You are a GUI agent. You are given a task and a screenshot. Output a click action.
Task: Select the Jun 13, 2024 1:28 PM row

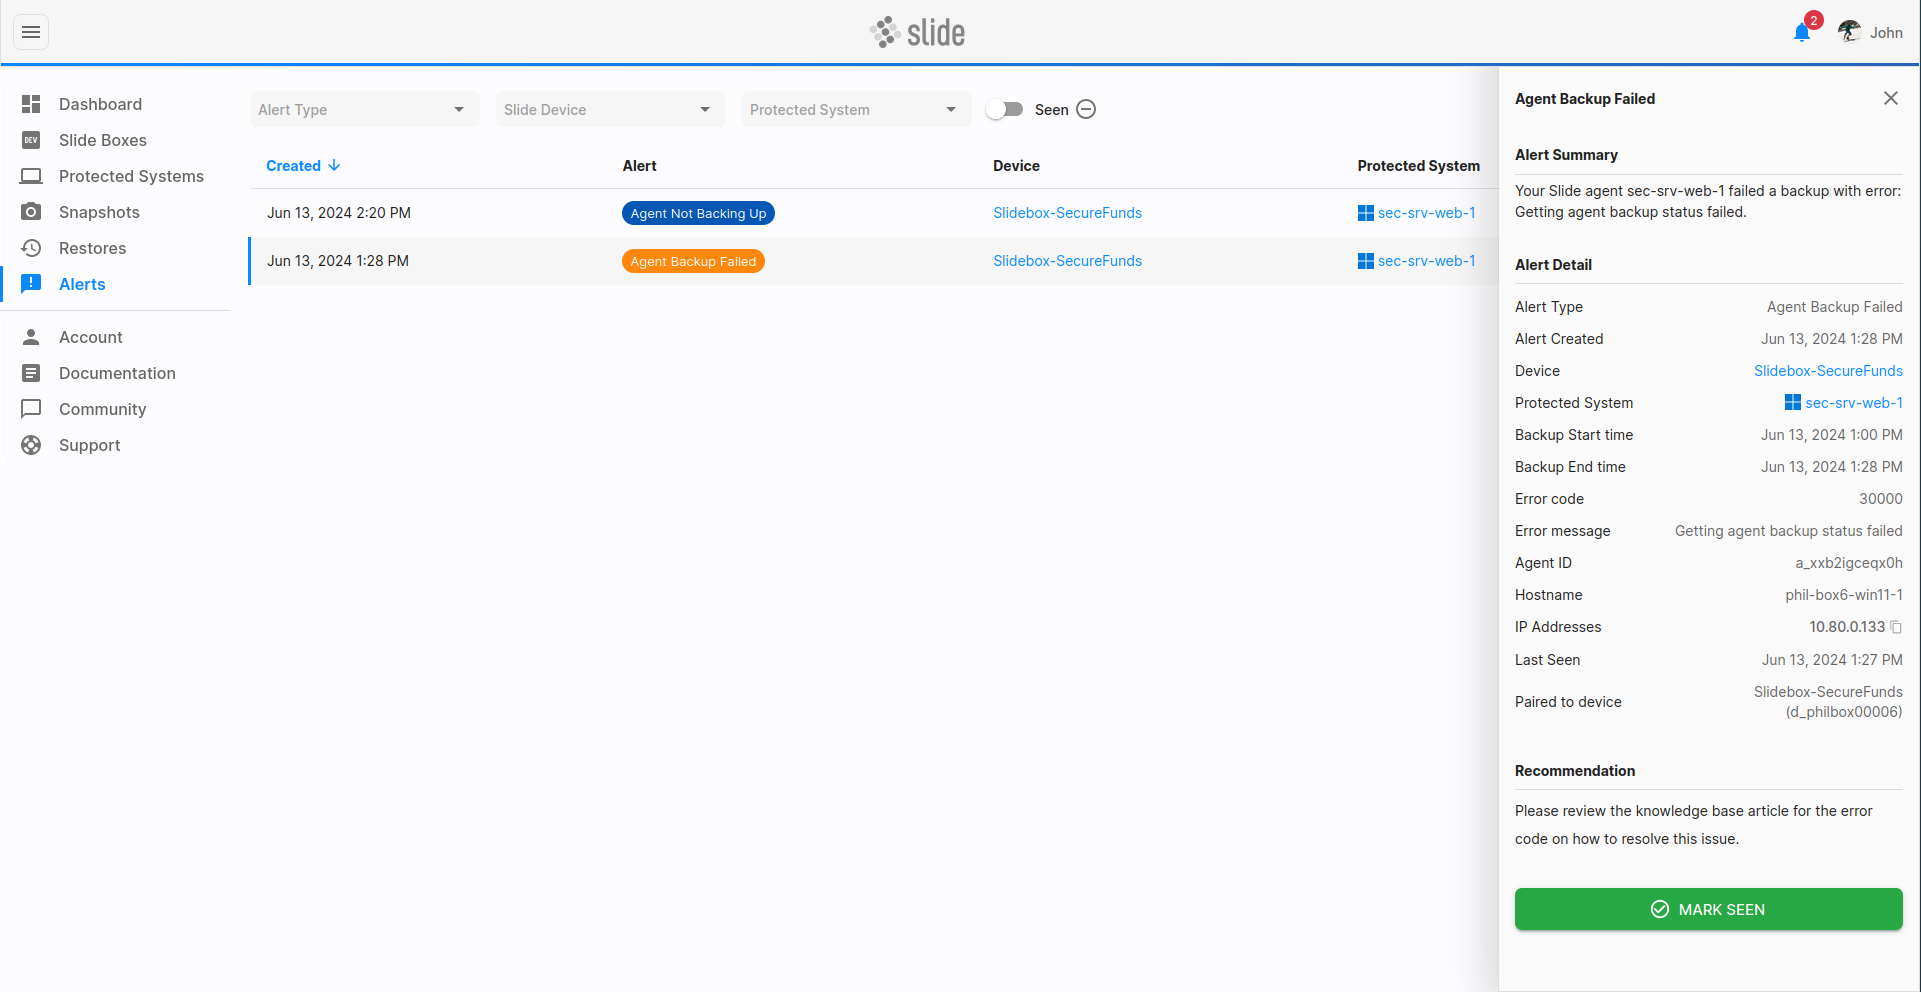(x=873, y=261)
